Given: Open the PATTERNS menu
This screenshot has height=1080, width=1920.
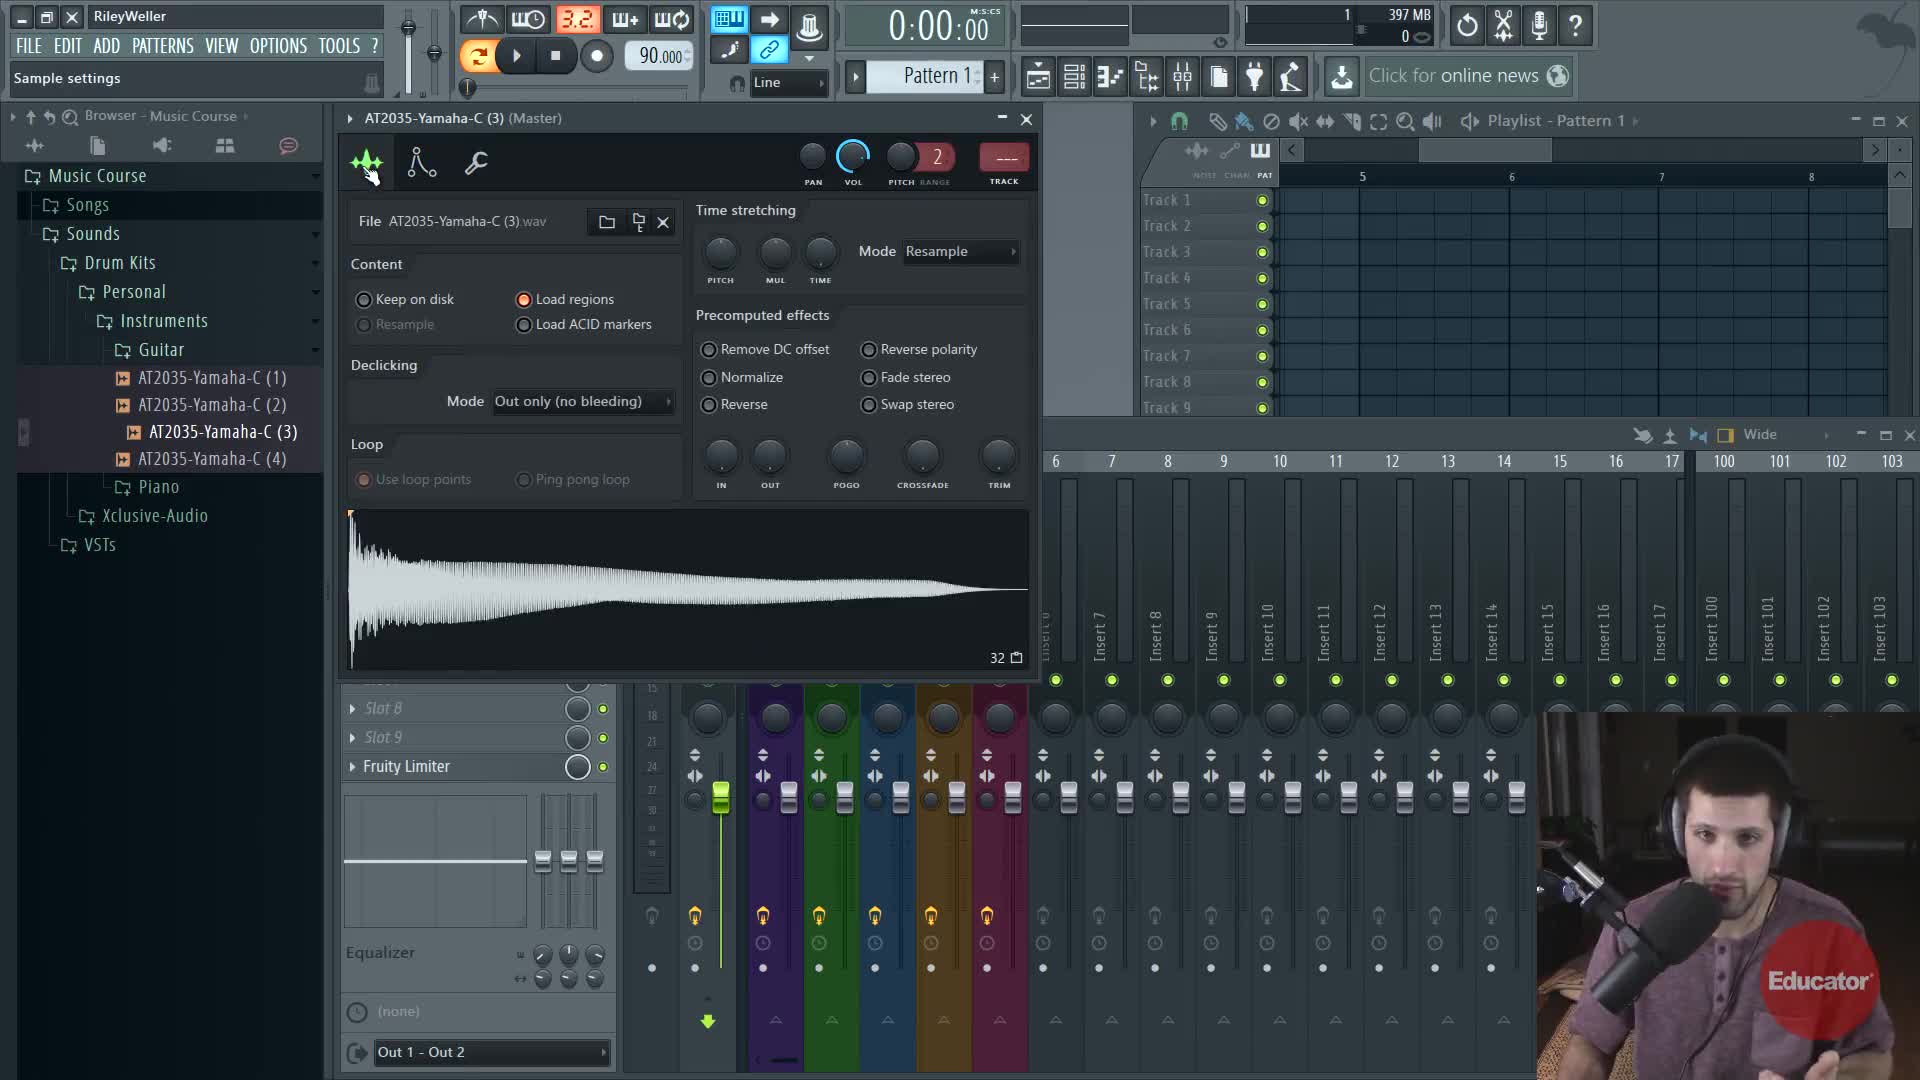Looking at the screenshot, I should pyautogui.click(x=162, y=46).
